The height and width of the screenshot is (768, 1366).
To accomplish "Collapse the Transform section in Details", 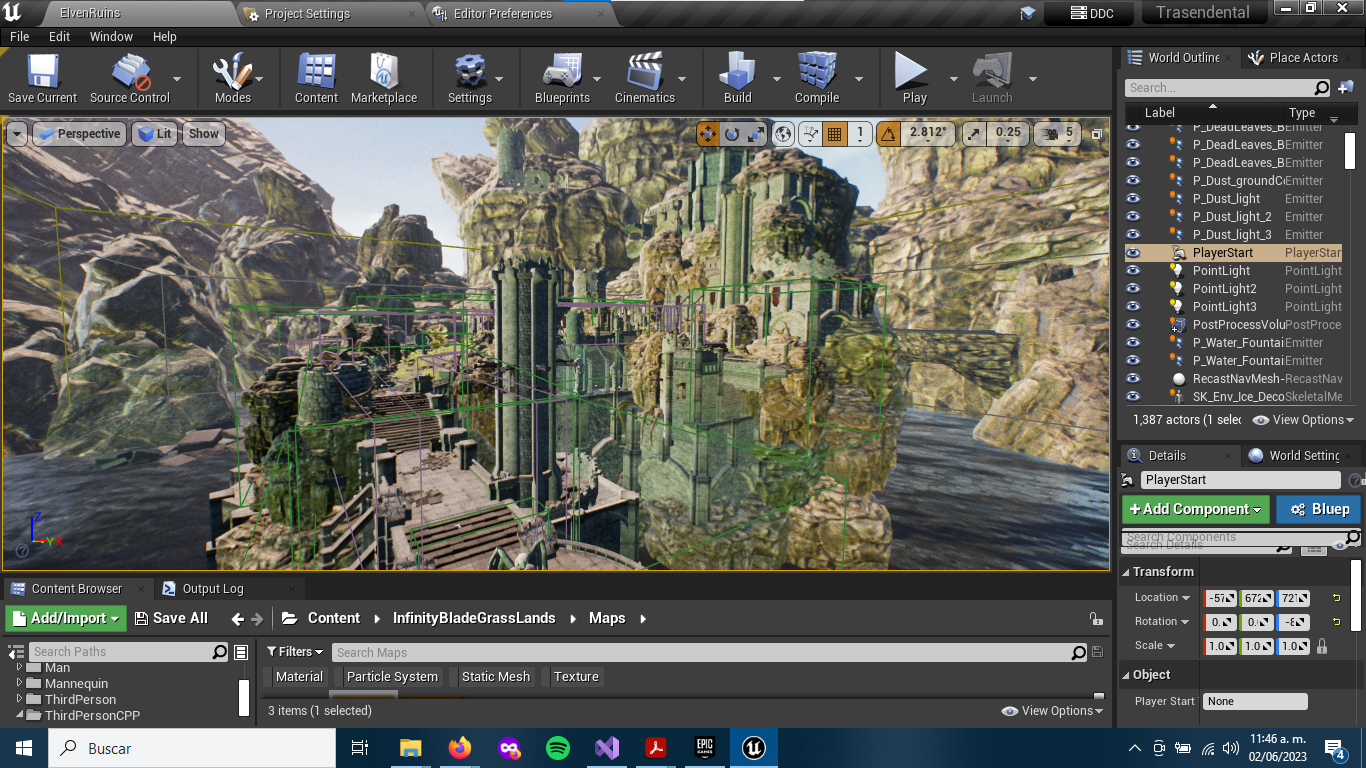I will (x=1125, y=572).
